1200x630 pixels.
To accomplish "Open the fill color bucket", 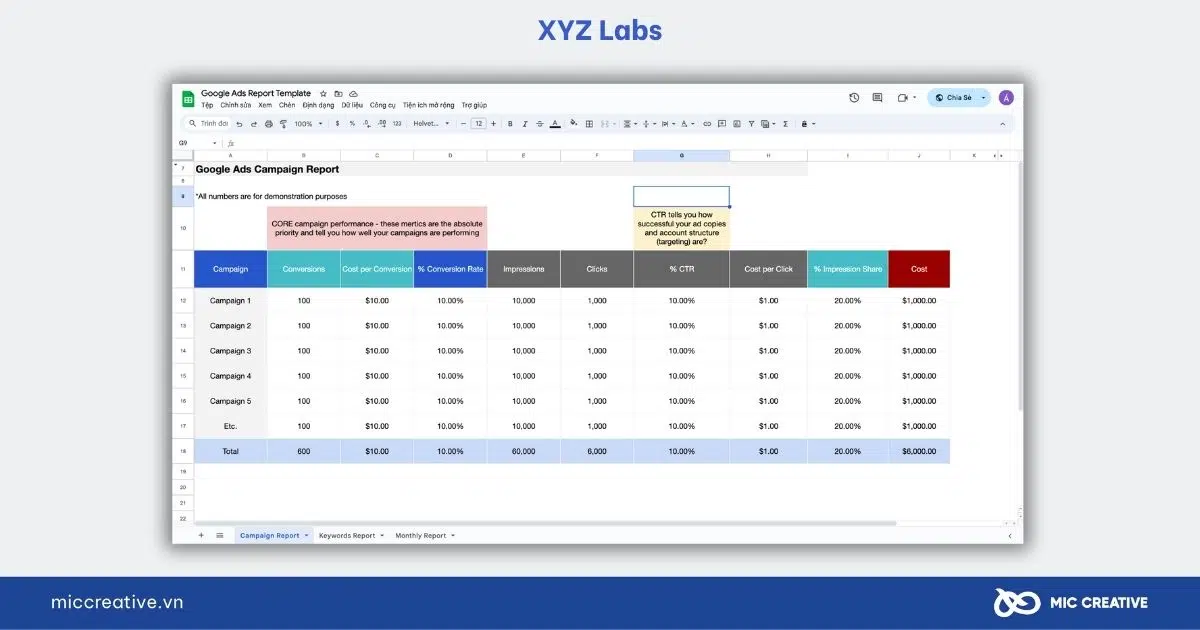I will point(574,123).
